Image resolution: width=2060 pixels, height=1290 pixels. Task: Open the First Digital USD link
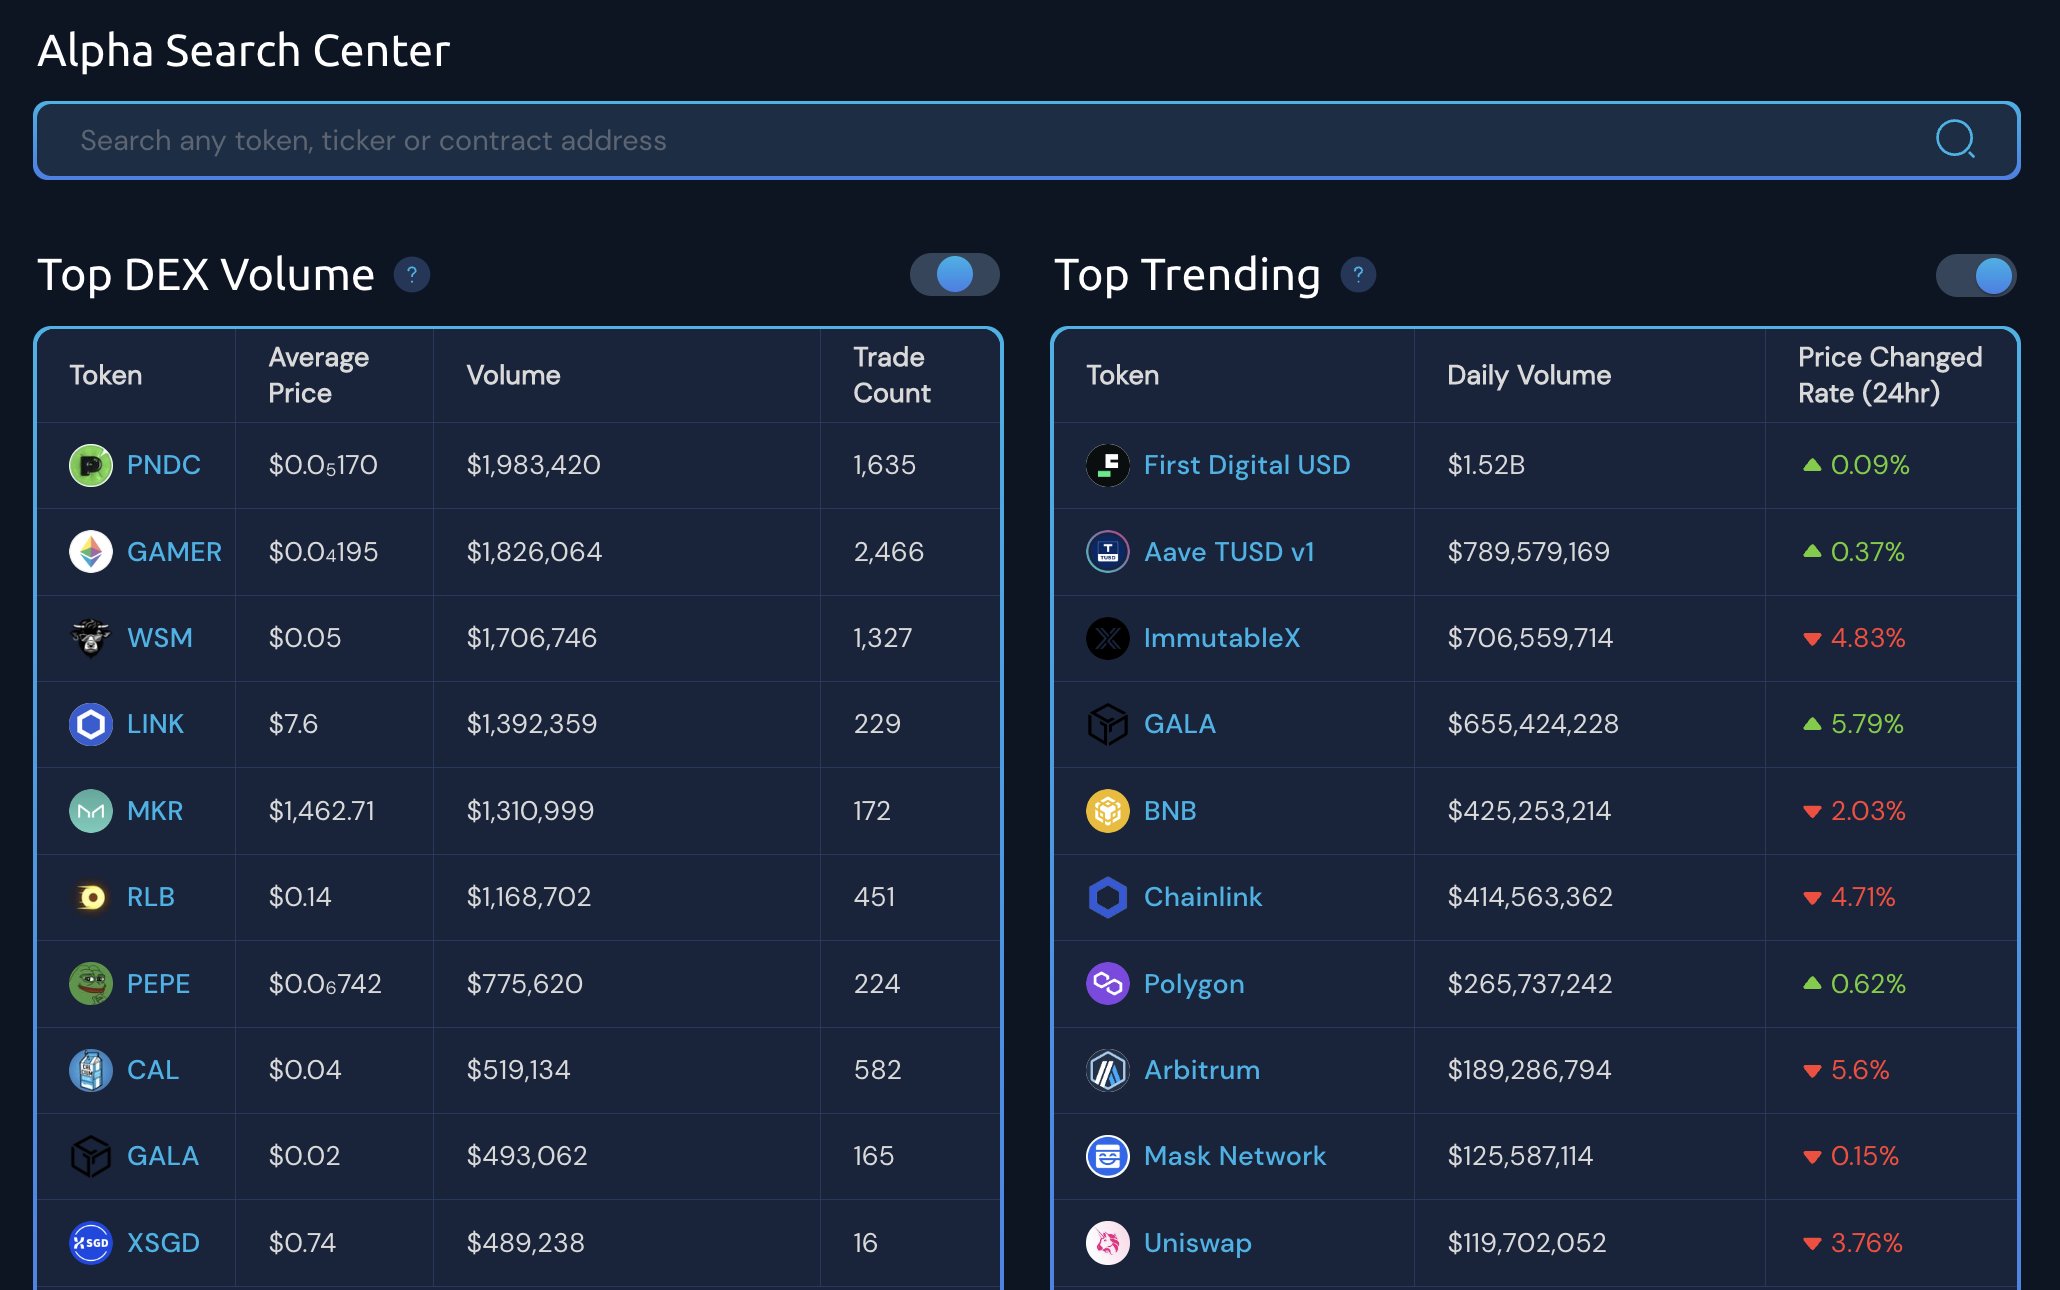click(x=1247, y=465)
